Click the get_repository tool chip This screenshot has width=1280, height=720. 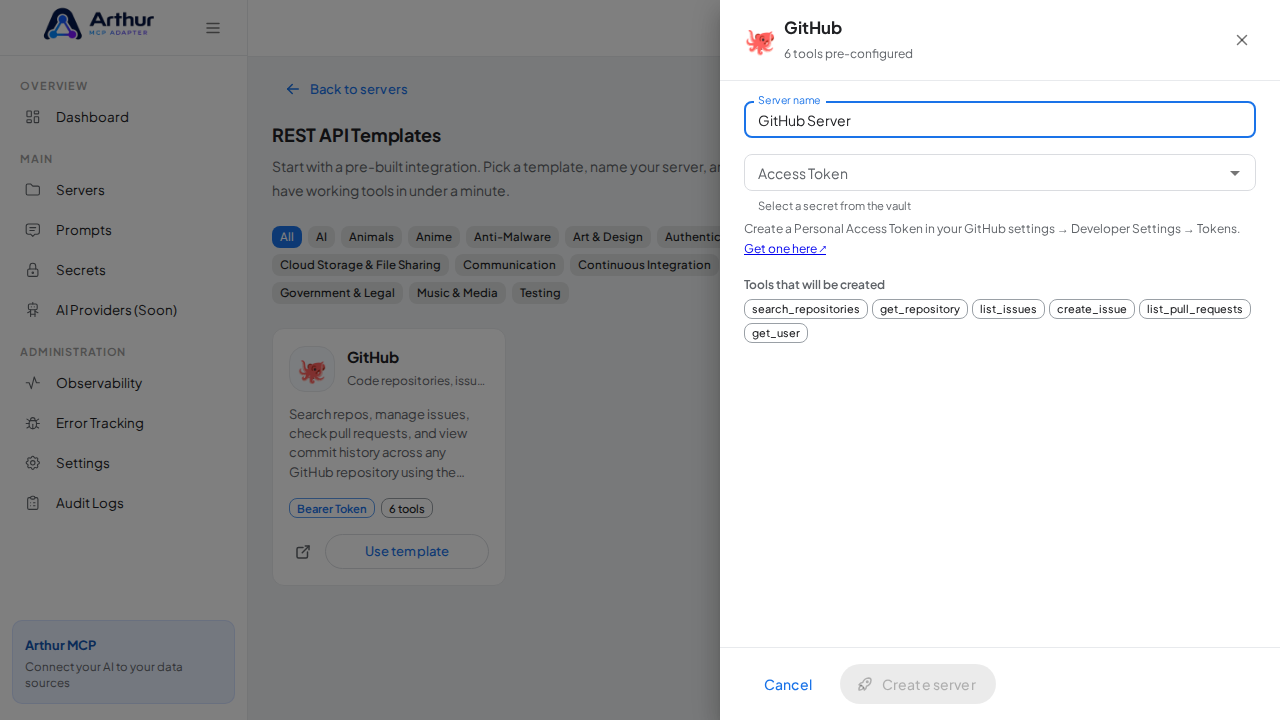click(920, 309)
